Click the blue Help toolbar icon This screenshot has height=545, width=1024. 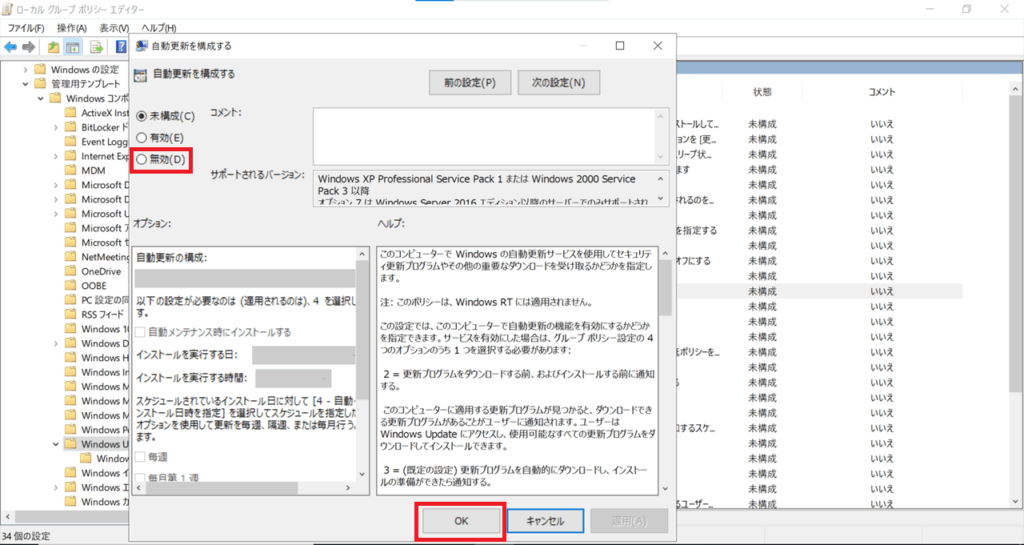tap(120, 47)
